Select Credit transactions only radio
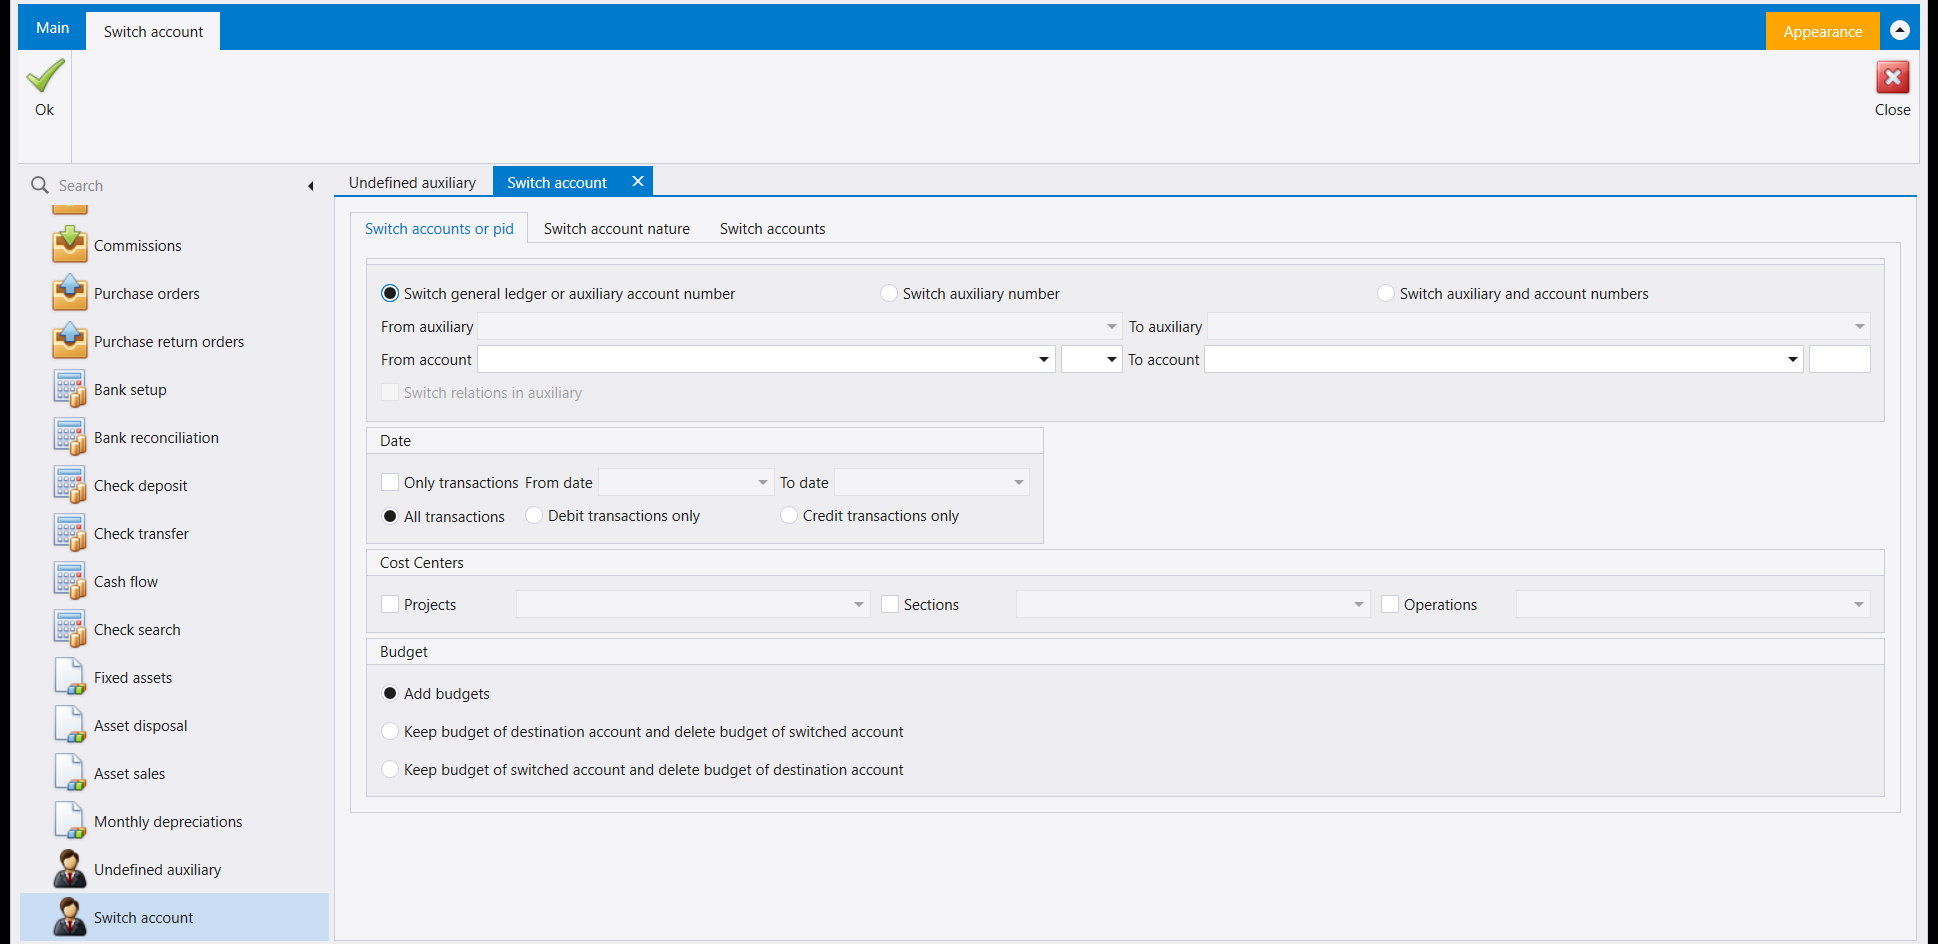This screenshot has width=1938, height=944. 789,515
